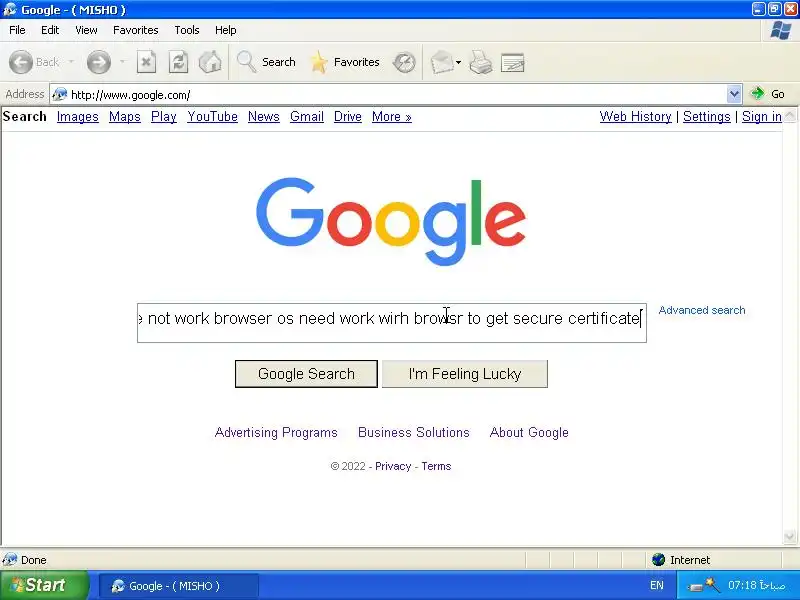The height and width of the screenshot is (600, 800).
Task: Click the EN language indicator in taskbar
Action: pos(657,585)
